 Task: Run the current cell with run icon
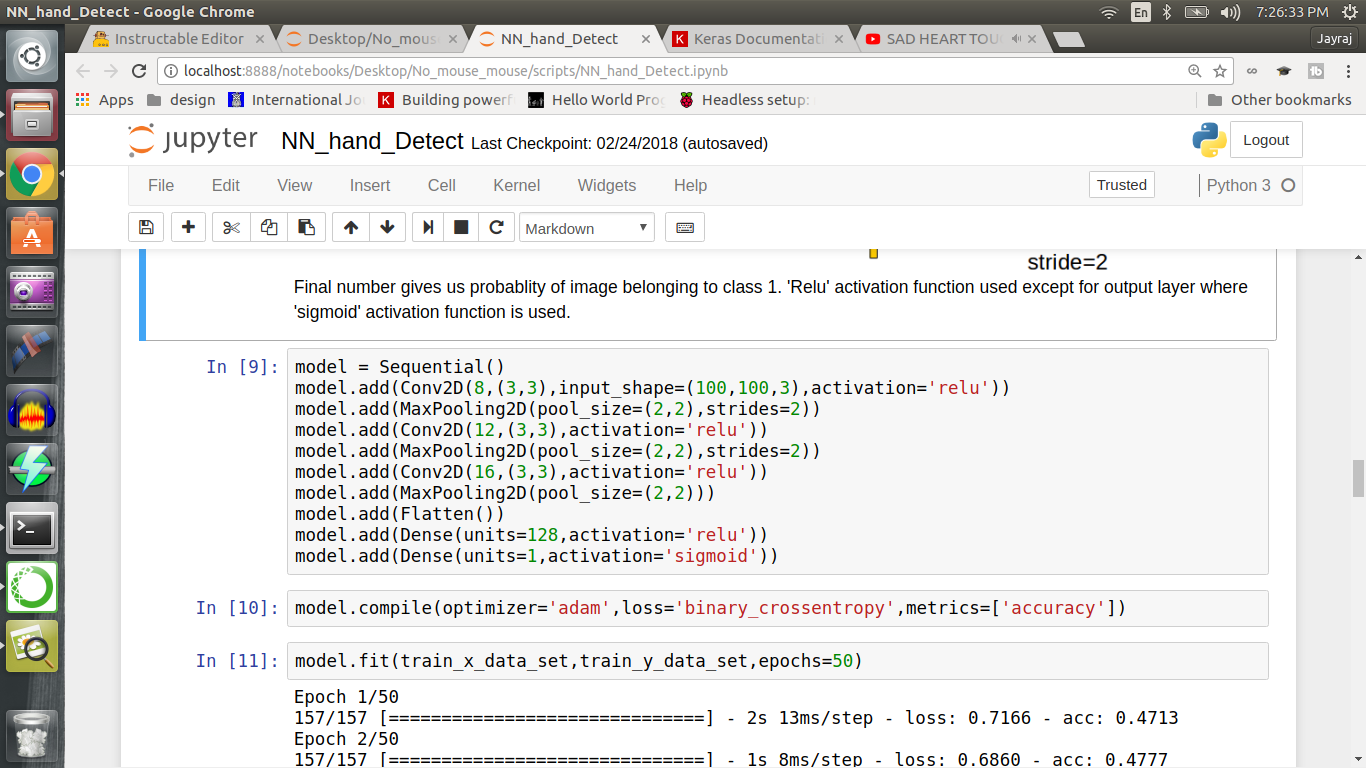tap(428, 227)
